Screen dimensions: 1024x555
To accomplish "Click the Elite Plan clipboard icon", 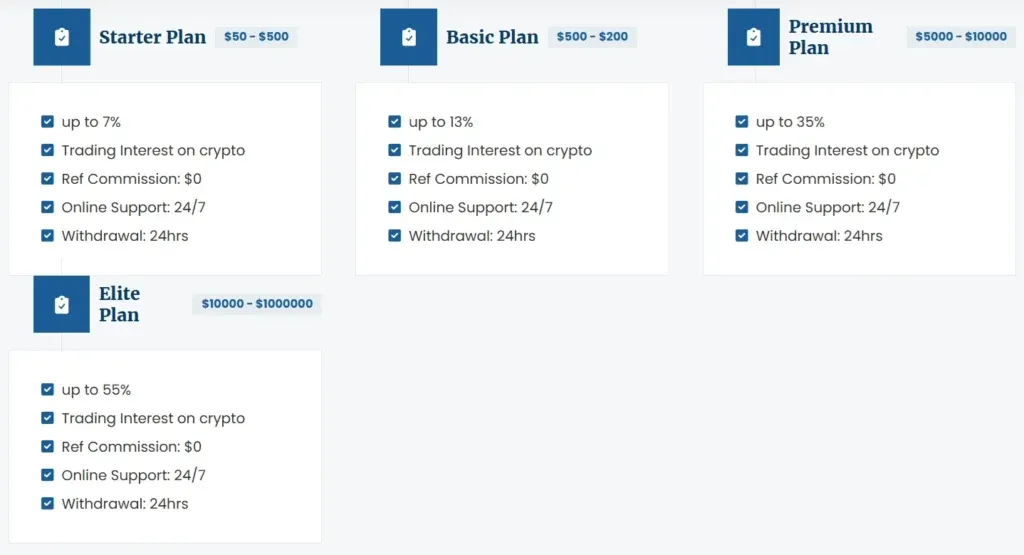I will click(62, 304).
